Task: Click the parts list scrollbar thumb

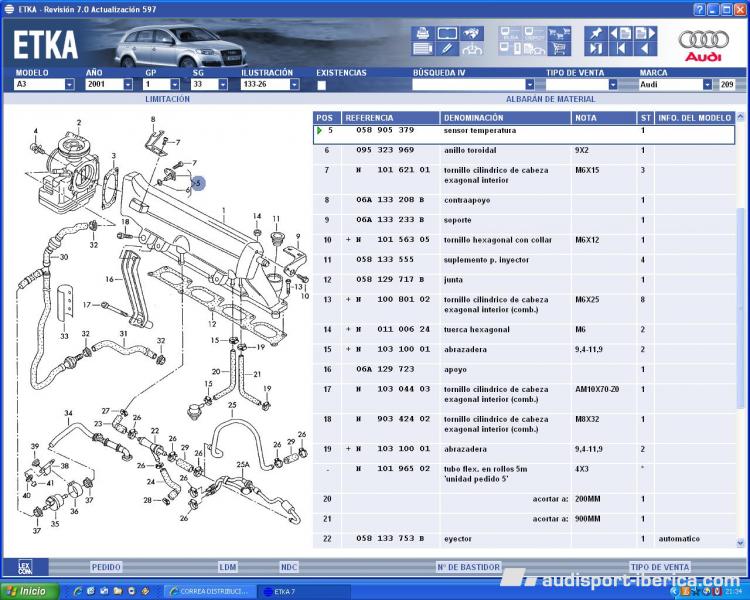Action: pyautogui.click(x=740, y=308)
